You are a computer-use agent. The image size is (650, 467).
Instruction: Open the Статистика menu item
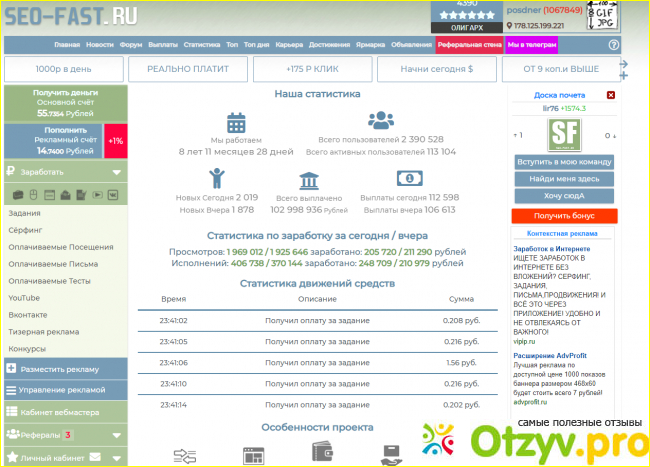(202, 45)
